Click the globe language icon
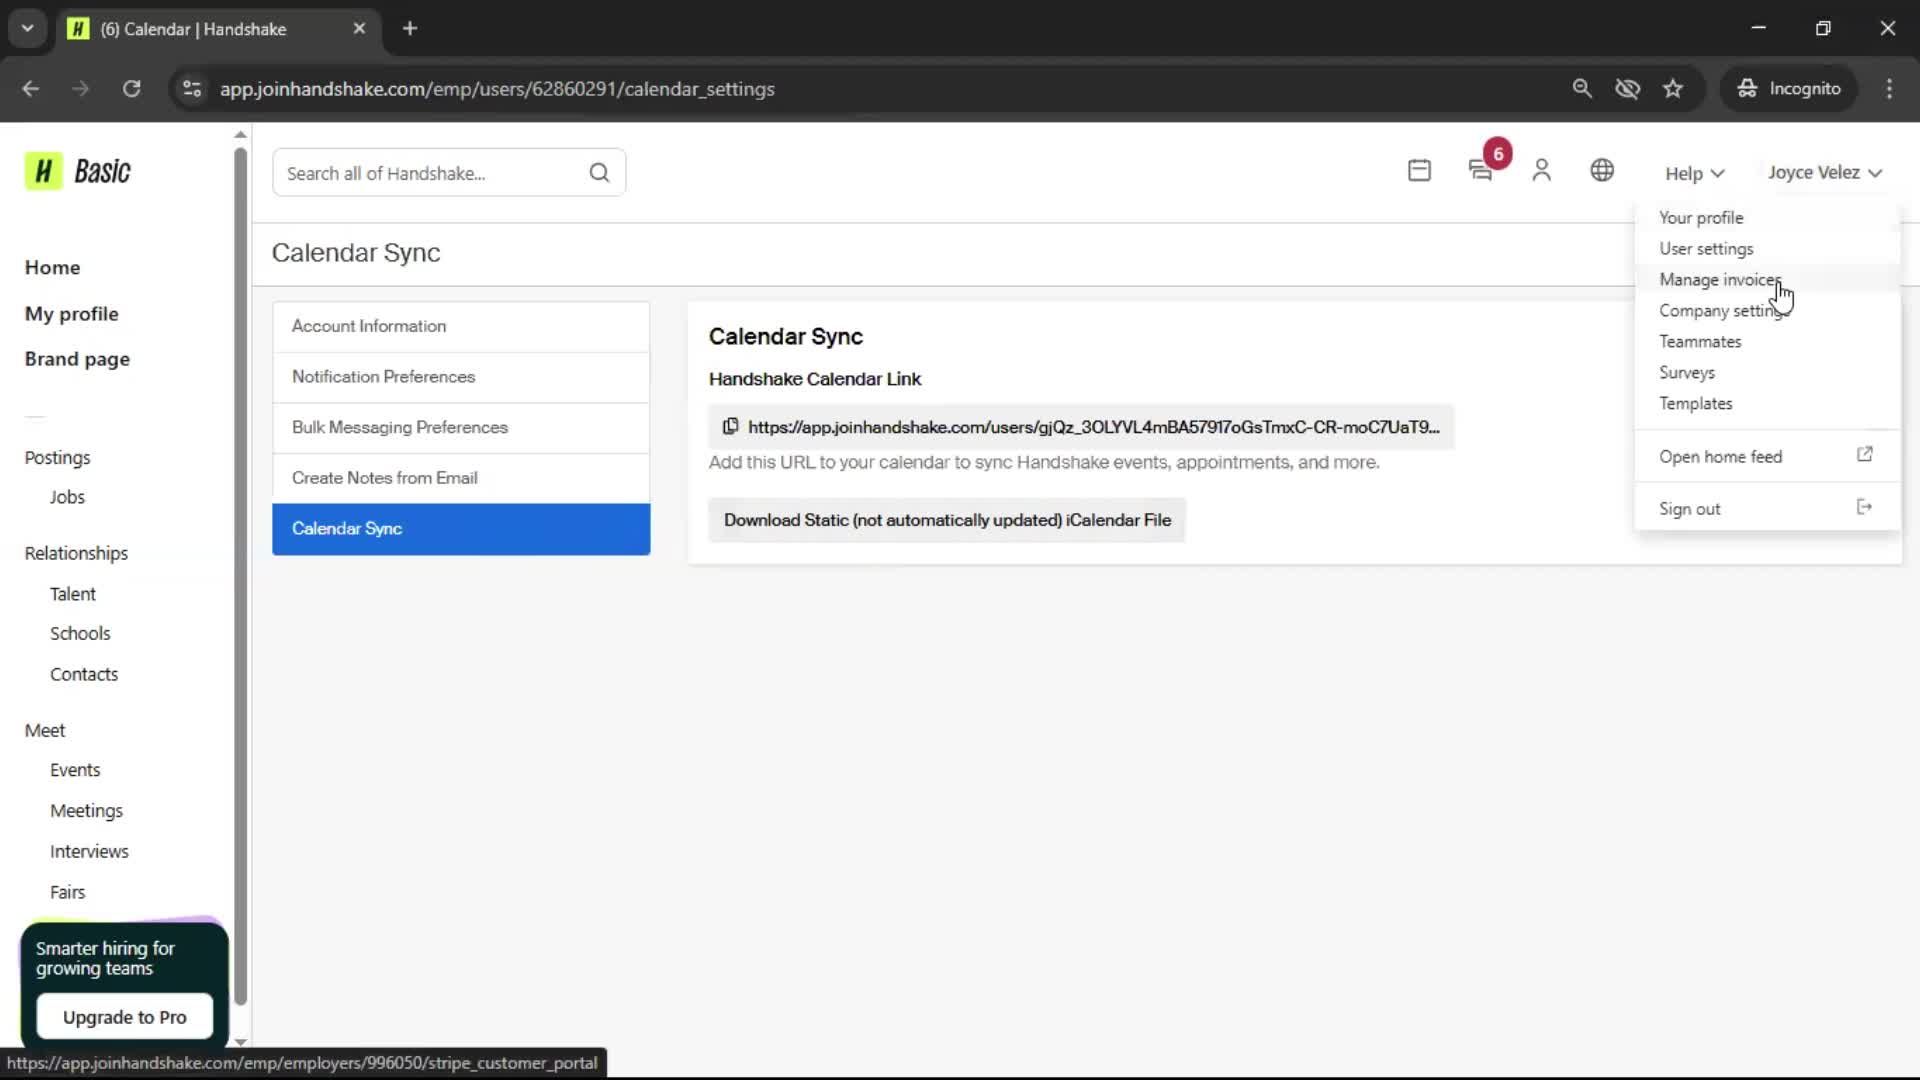 pyautogui.click(x=1602, y=171)
